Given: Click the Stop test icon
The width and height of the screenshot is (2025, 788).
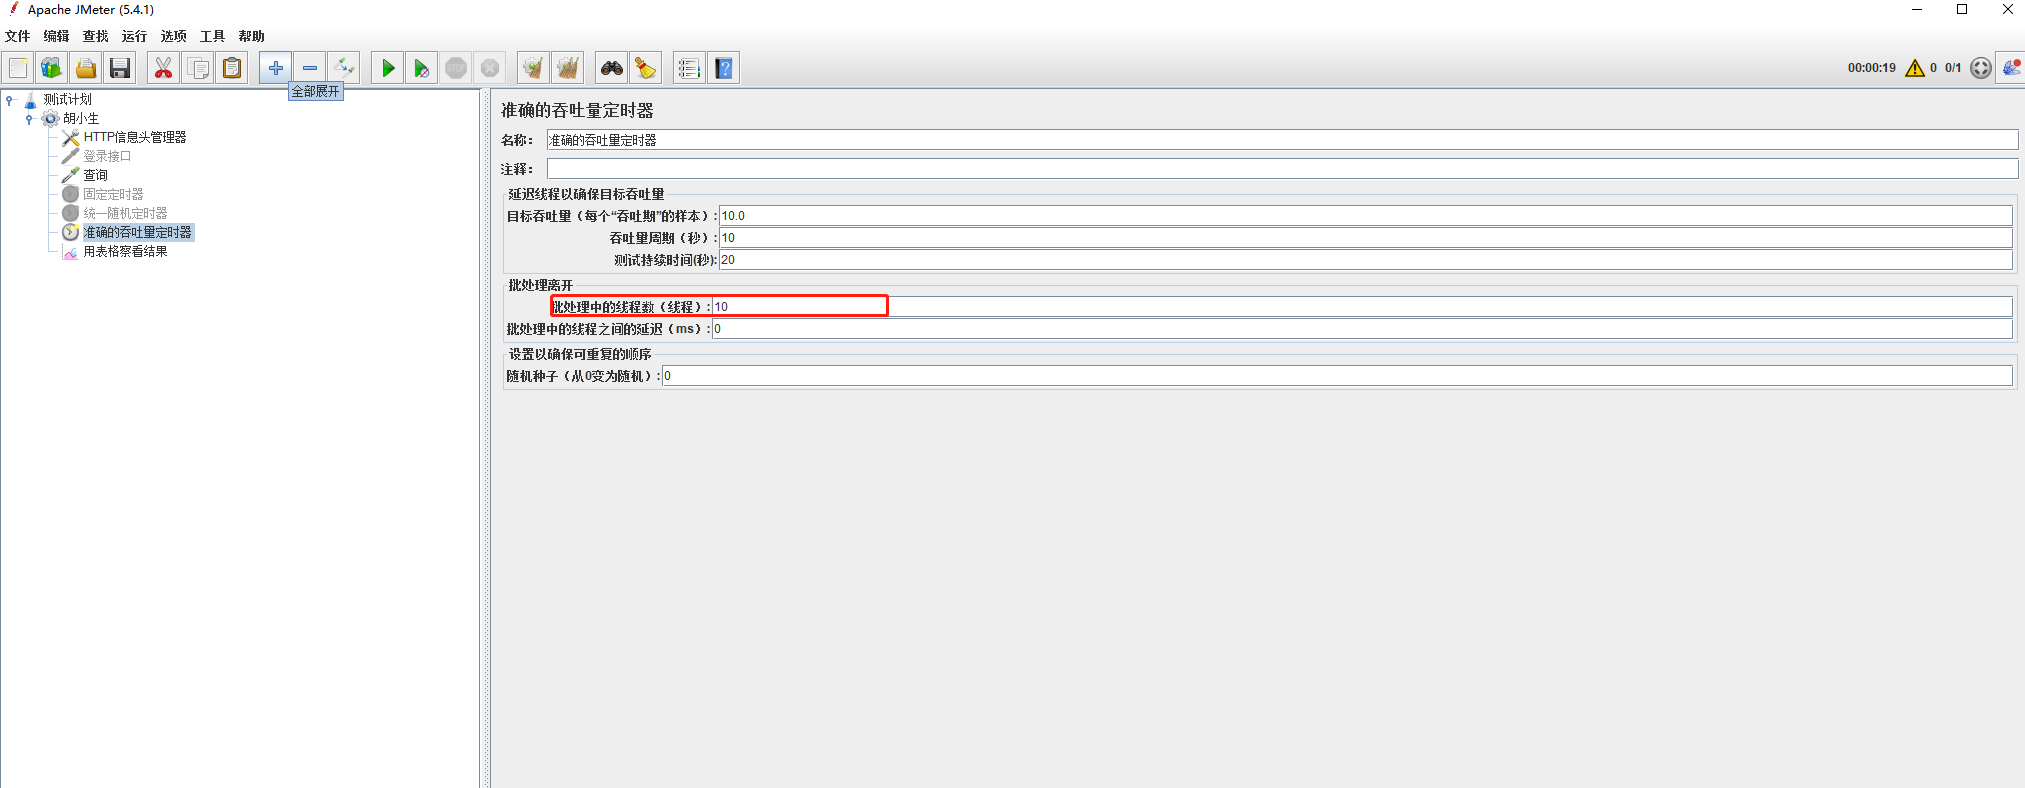Looking at the screenshot, I should pyautogui.click(x=456, y=68).
